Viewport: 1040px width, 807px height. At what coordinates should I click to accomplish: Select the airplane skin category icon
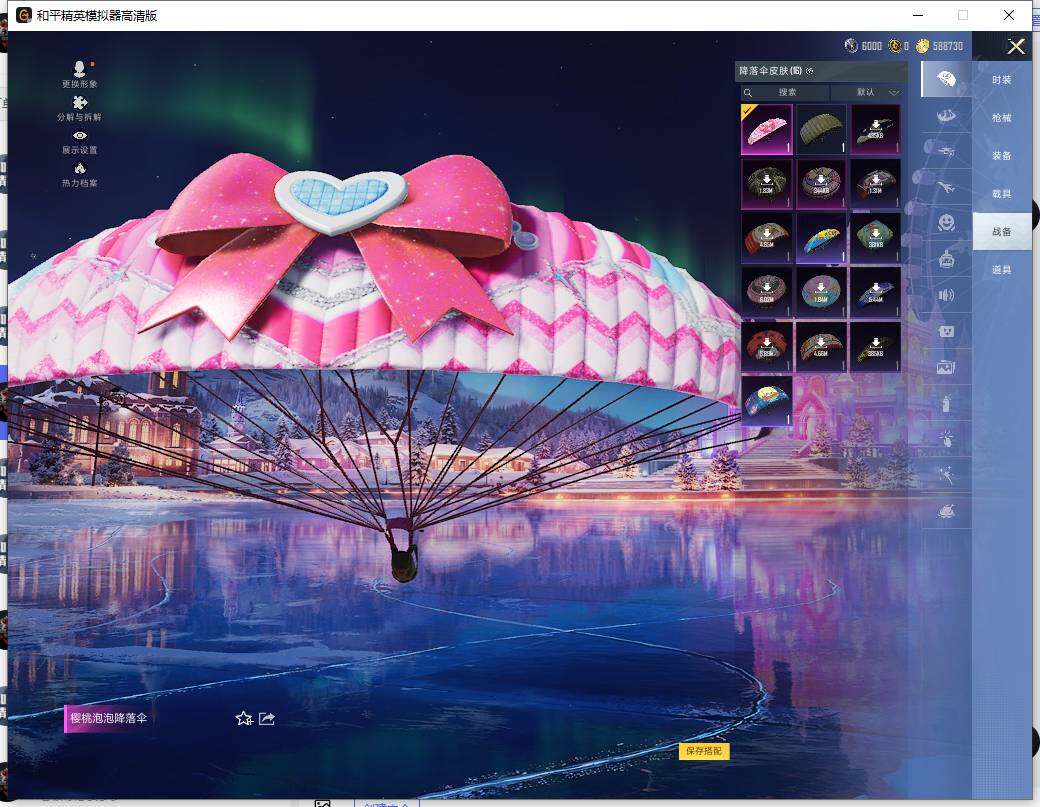(945, 186)
